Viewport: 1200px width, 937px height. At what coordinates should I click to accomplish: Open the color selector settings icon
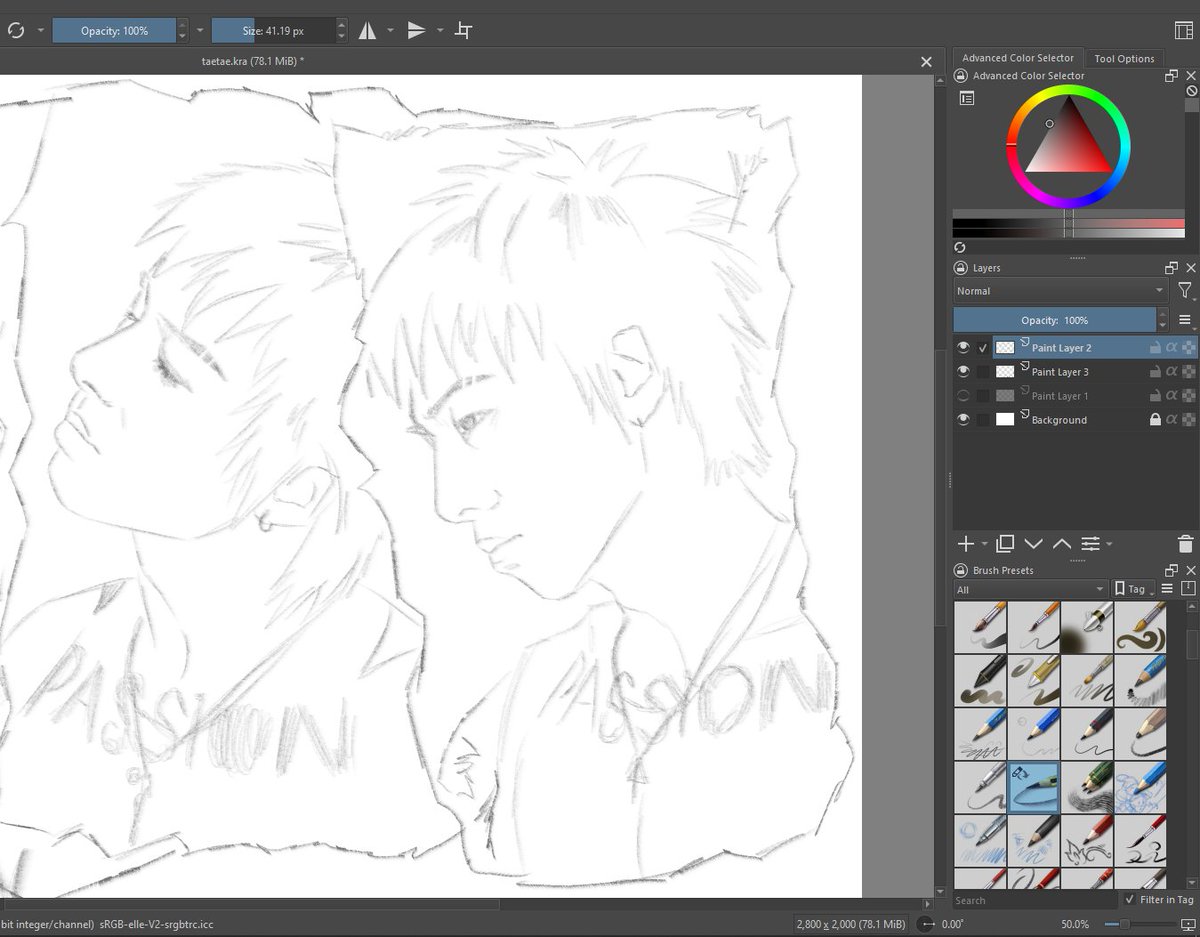(966, 98)
